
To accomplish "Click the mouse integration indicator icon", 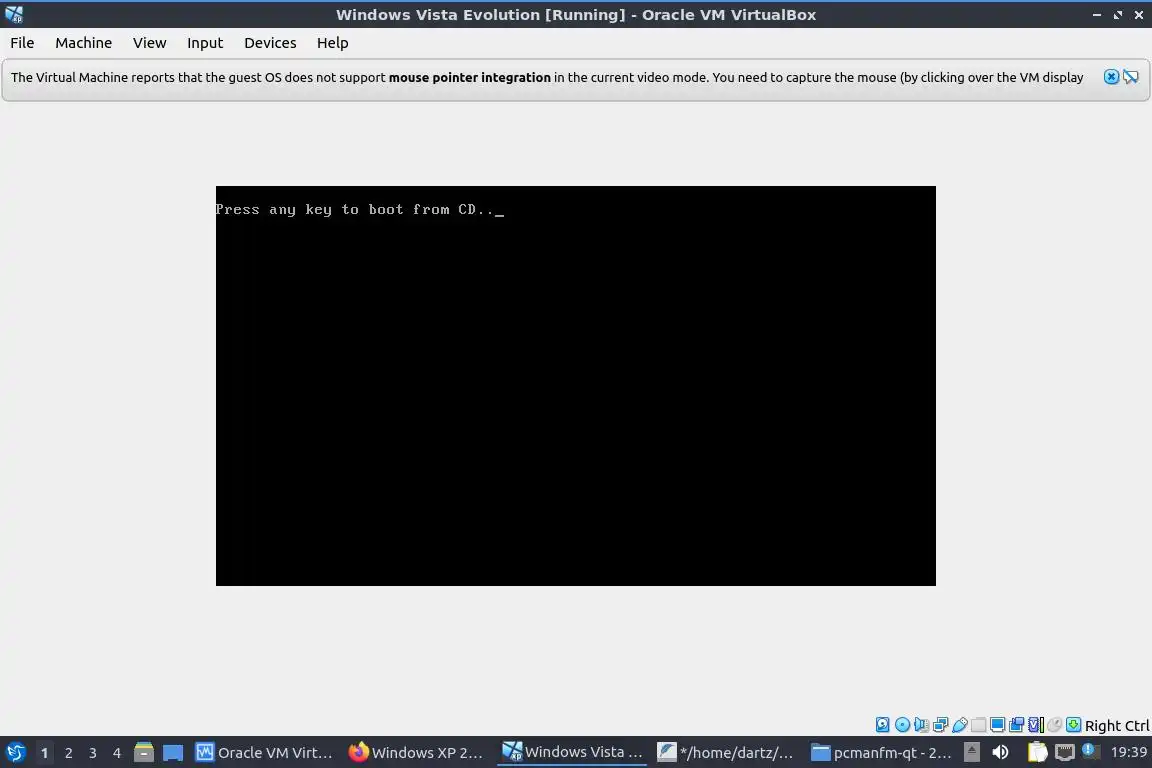I will [1054, 725].
